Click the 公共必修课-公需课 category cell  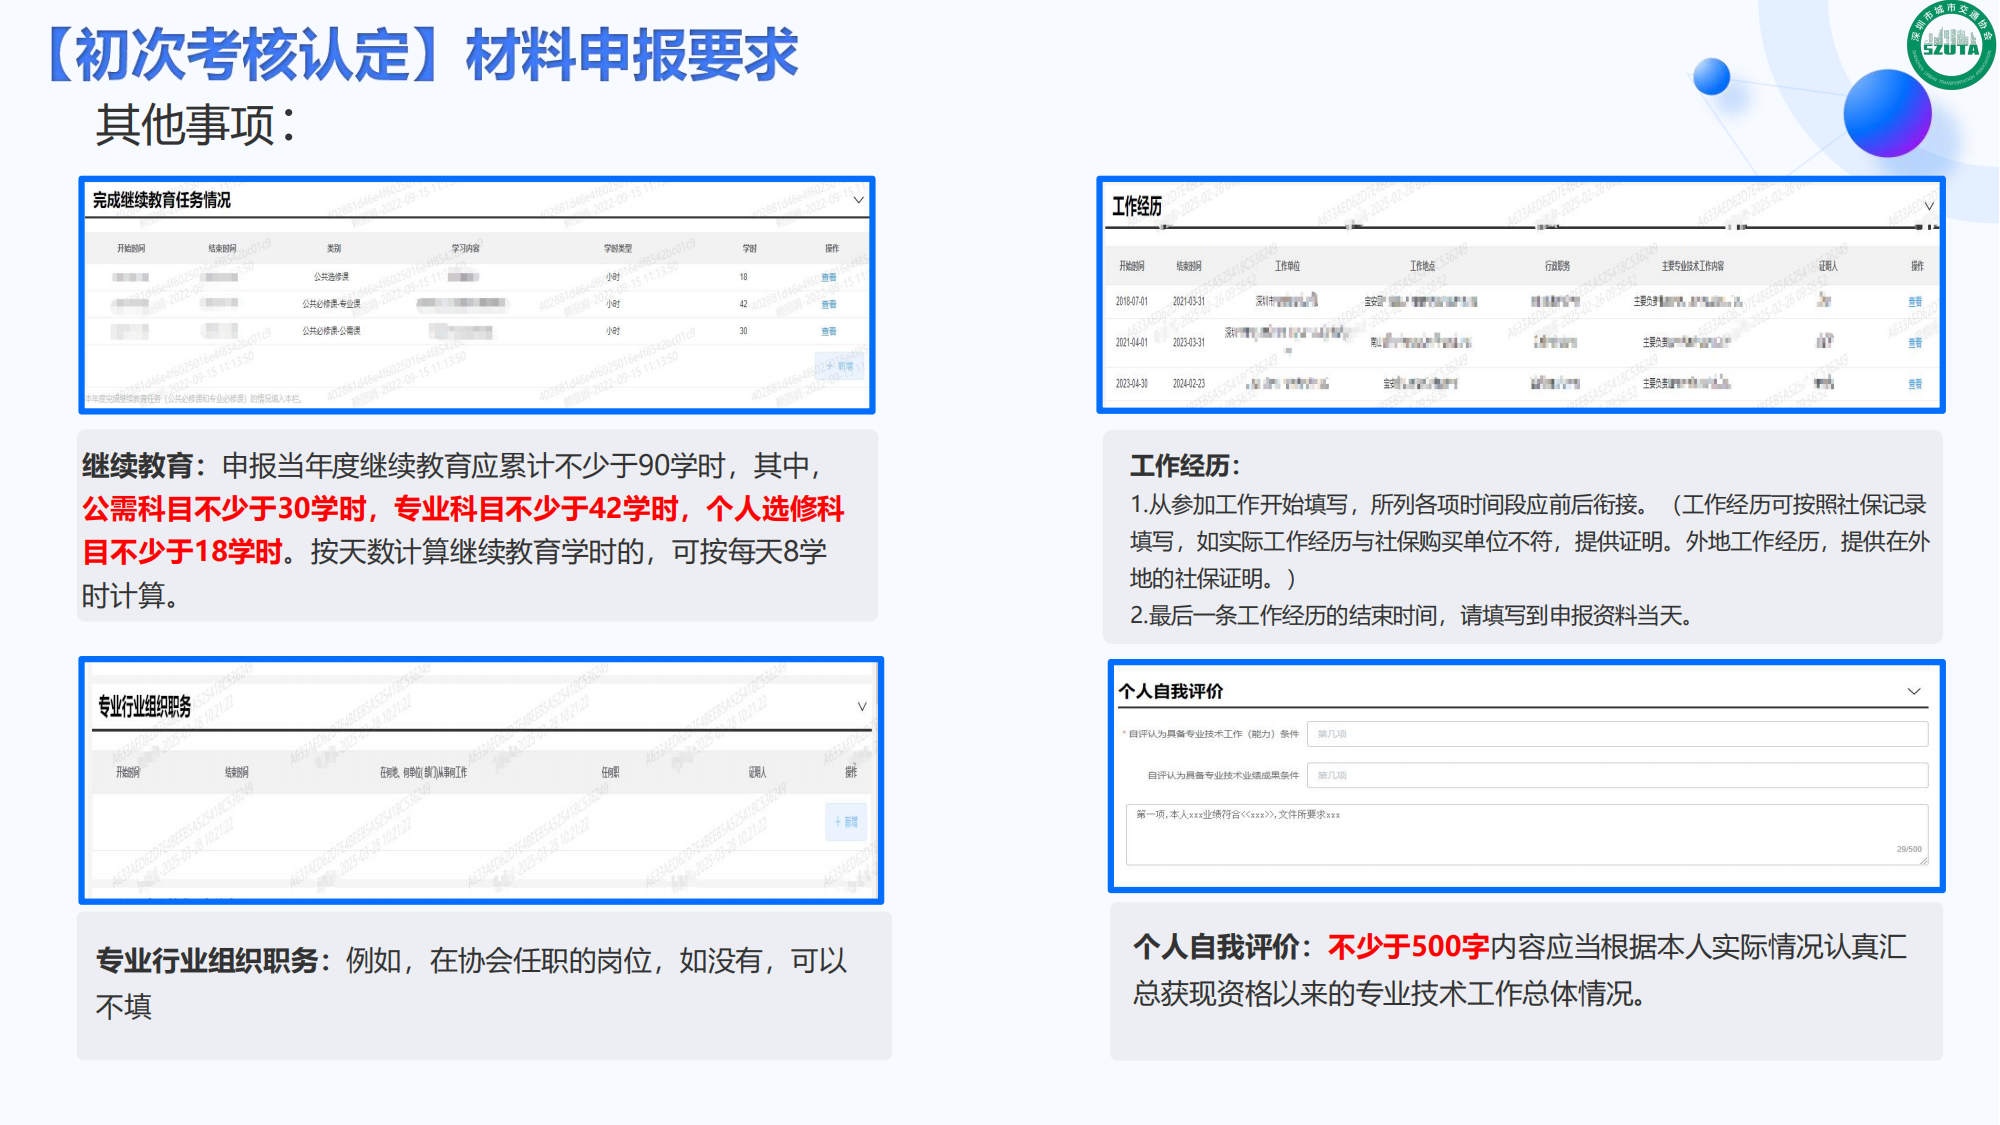(x=331, y=331)
